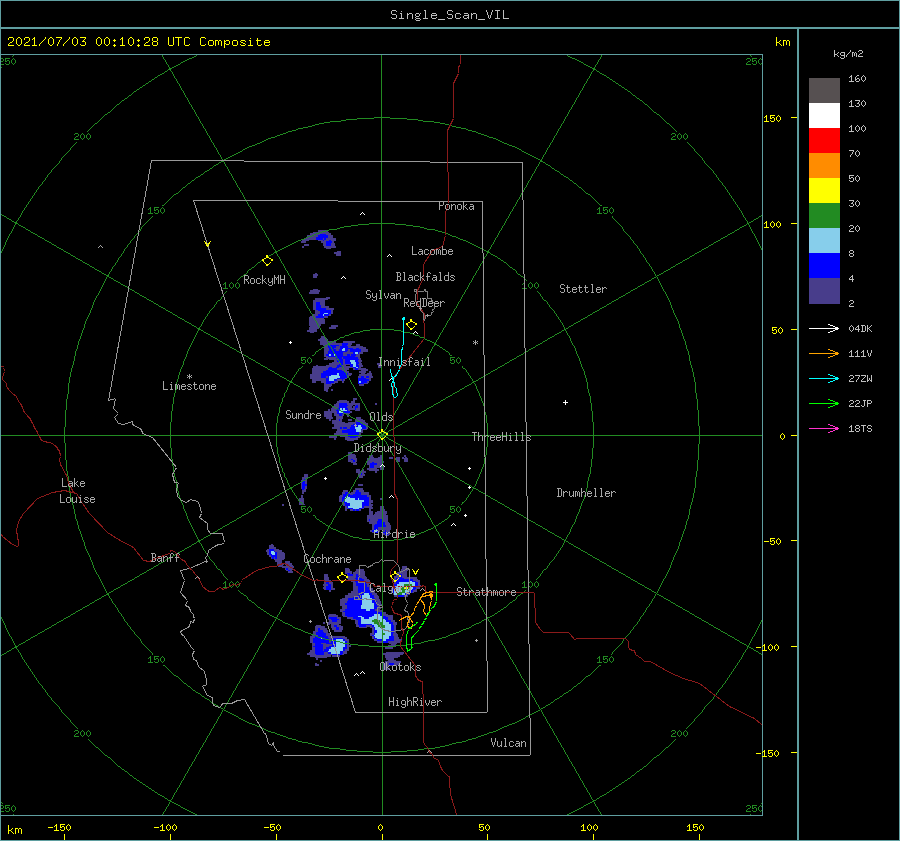Click the Stettler town label

583,289
